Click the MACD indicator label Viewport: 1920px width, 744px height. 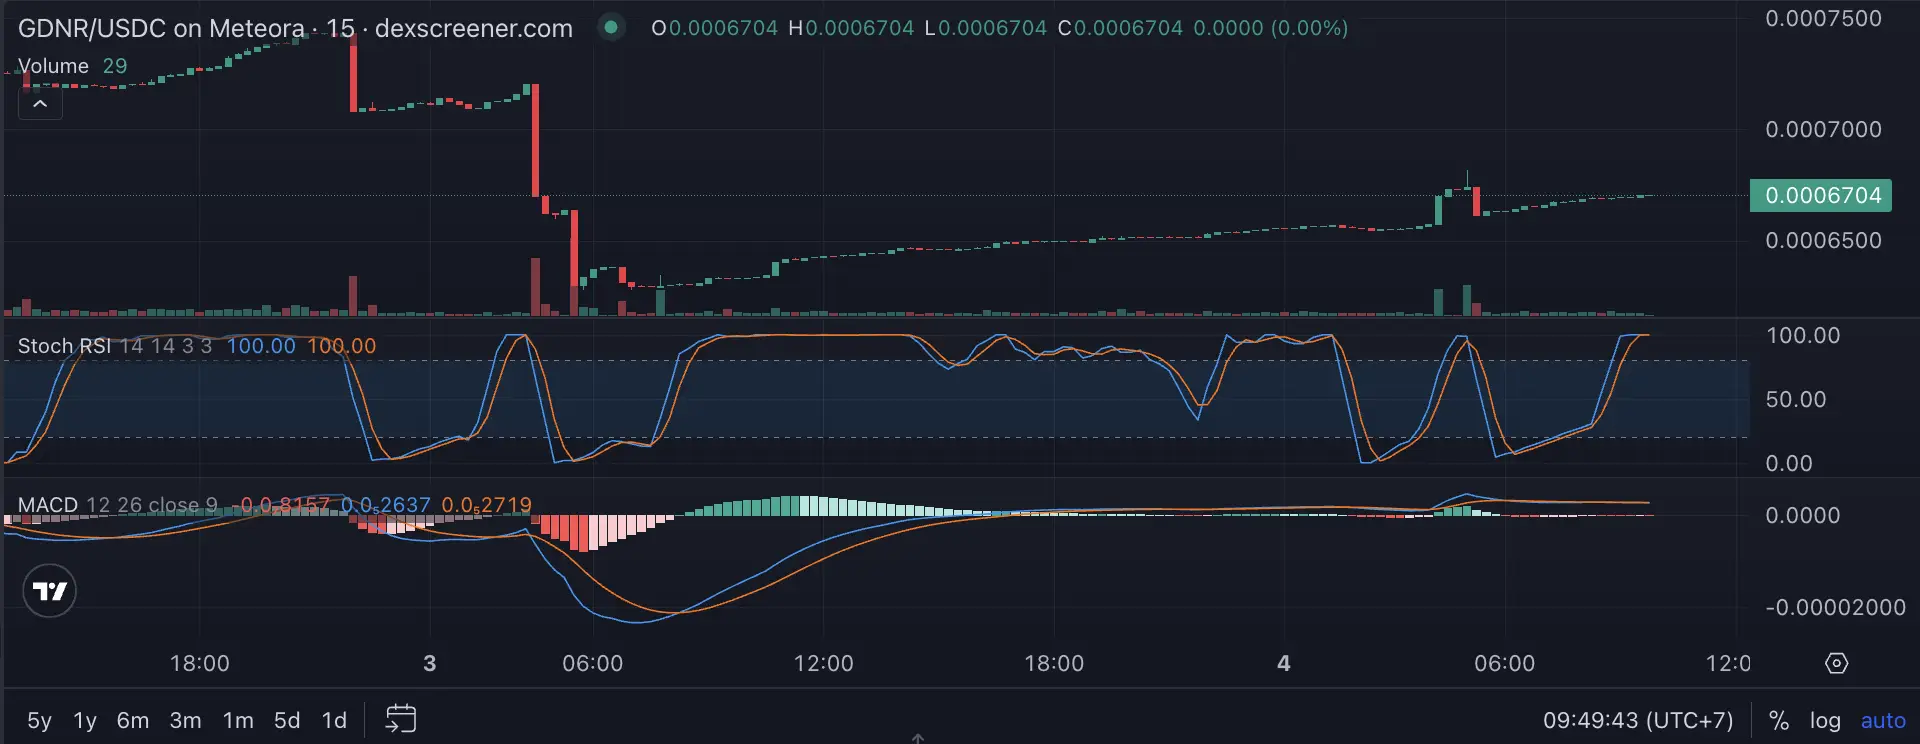coord(47,505)
